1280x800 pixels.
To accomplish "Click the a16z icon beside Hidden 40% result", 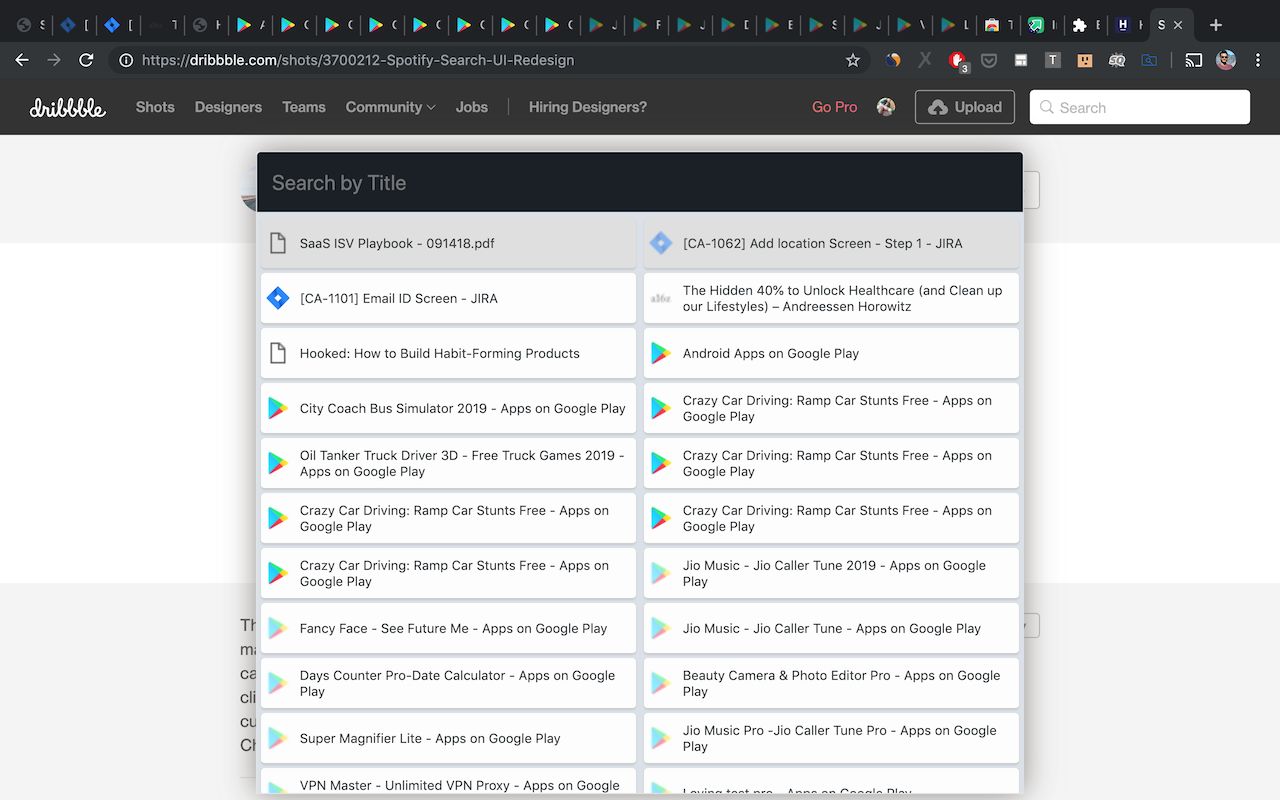I will (x=660, y=298).
